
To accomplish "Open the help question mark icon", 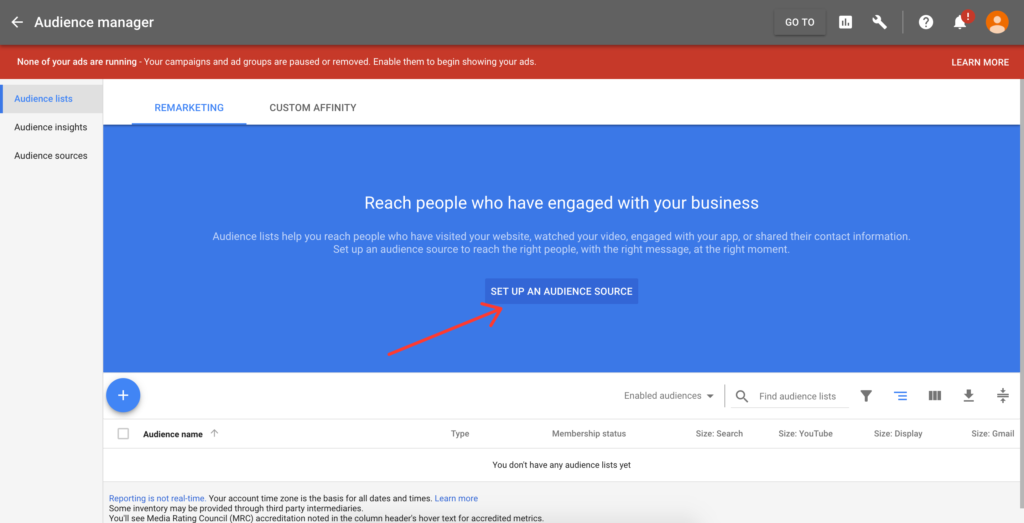I will click(926, 22).
